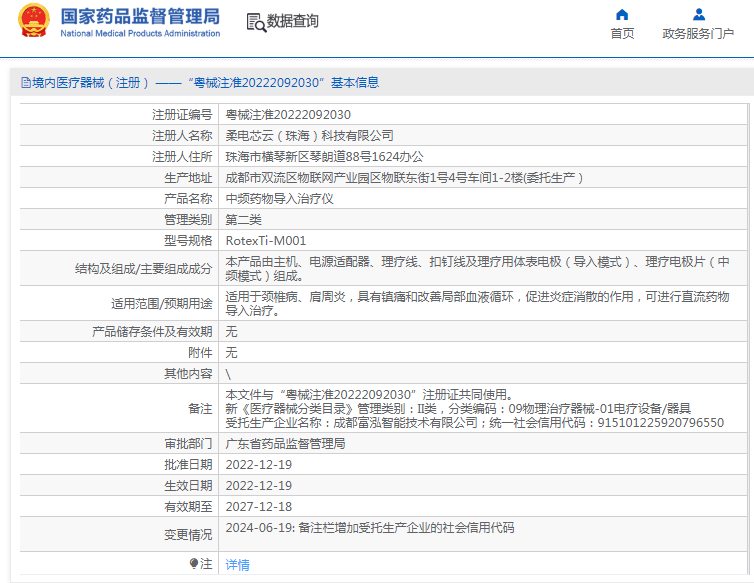Select approval department 广东省药品监督管理局
Image resolution: width=754 pixels, height=583 pixels.
click(285, 444)
